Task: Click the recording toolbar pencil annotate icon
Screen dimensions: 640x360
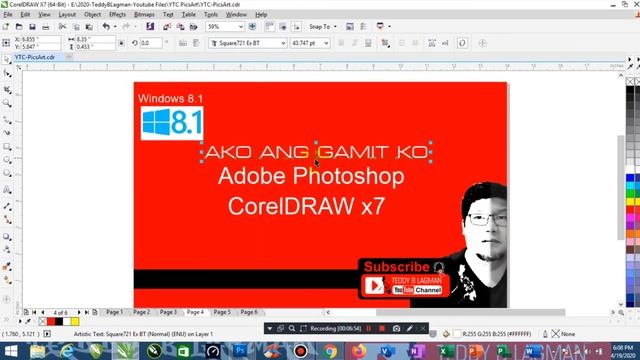Action: [x=409, y=329]
